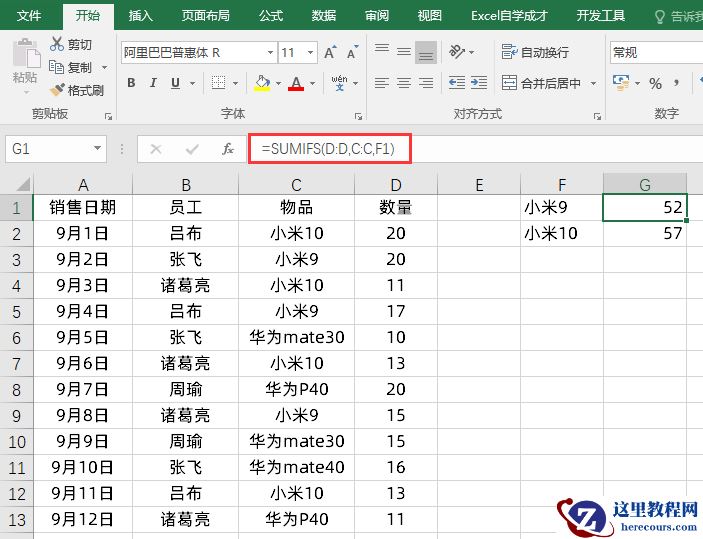The image size is (703, 539).
Task: Select column C header
Action: [296, 184]
